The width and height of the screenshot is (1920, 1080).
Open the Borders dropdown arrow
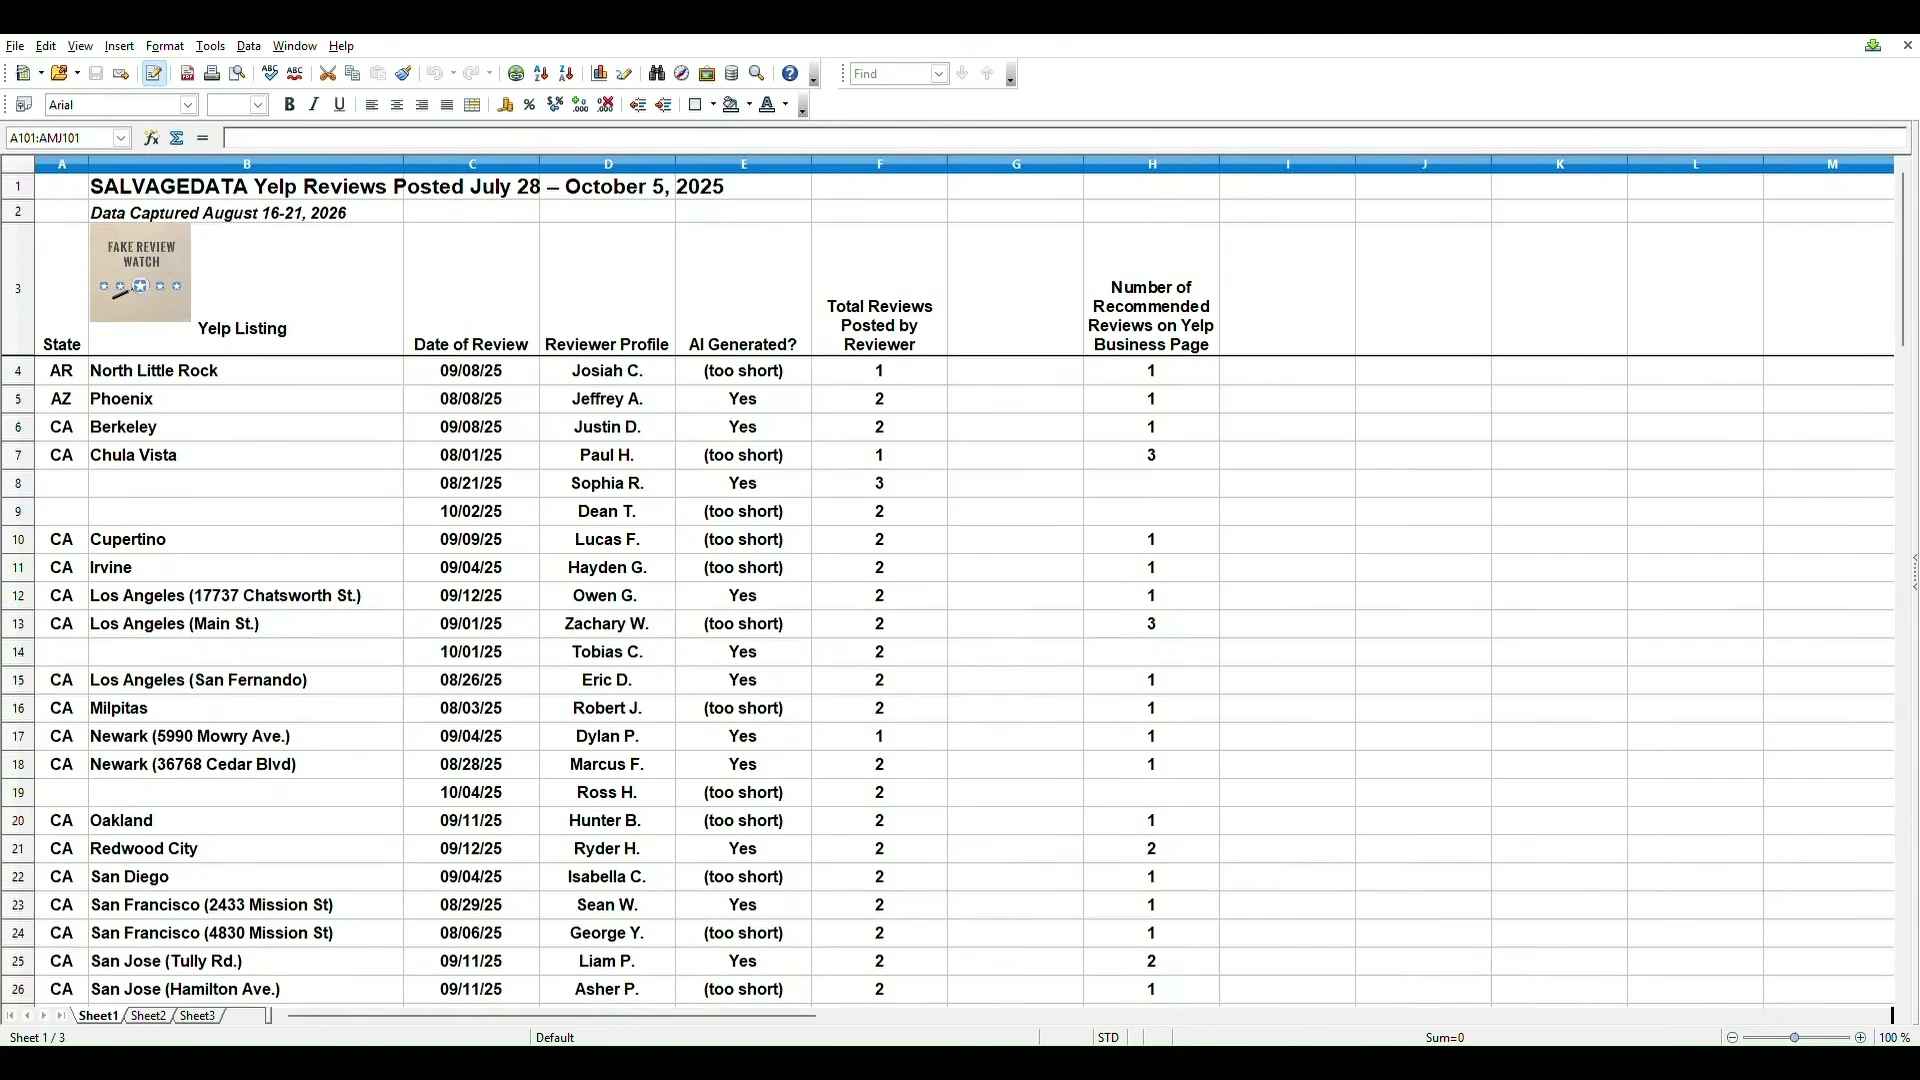(x=713, y=105)
